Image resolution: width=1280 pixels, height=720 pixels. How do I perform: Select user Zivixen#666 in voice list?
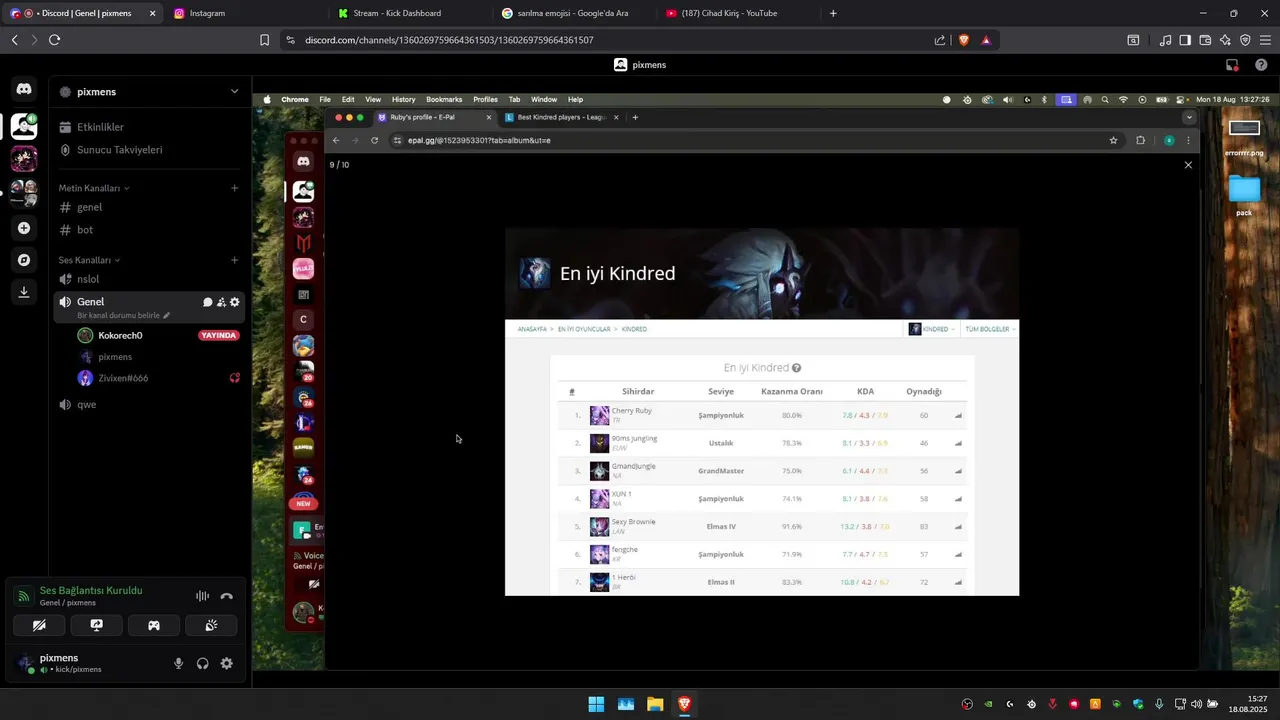(x=123, y=378)
